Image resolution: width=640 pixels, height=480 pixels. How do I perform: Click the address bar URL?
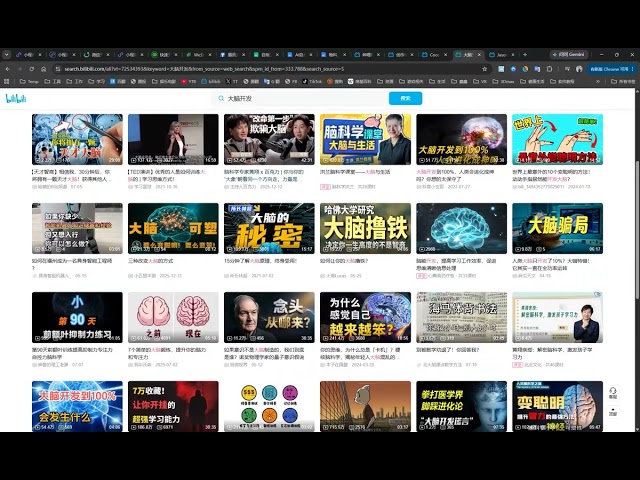click(x=204, y=69)
